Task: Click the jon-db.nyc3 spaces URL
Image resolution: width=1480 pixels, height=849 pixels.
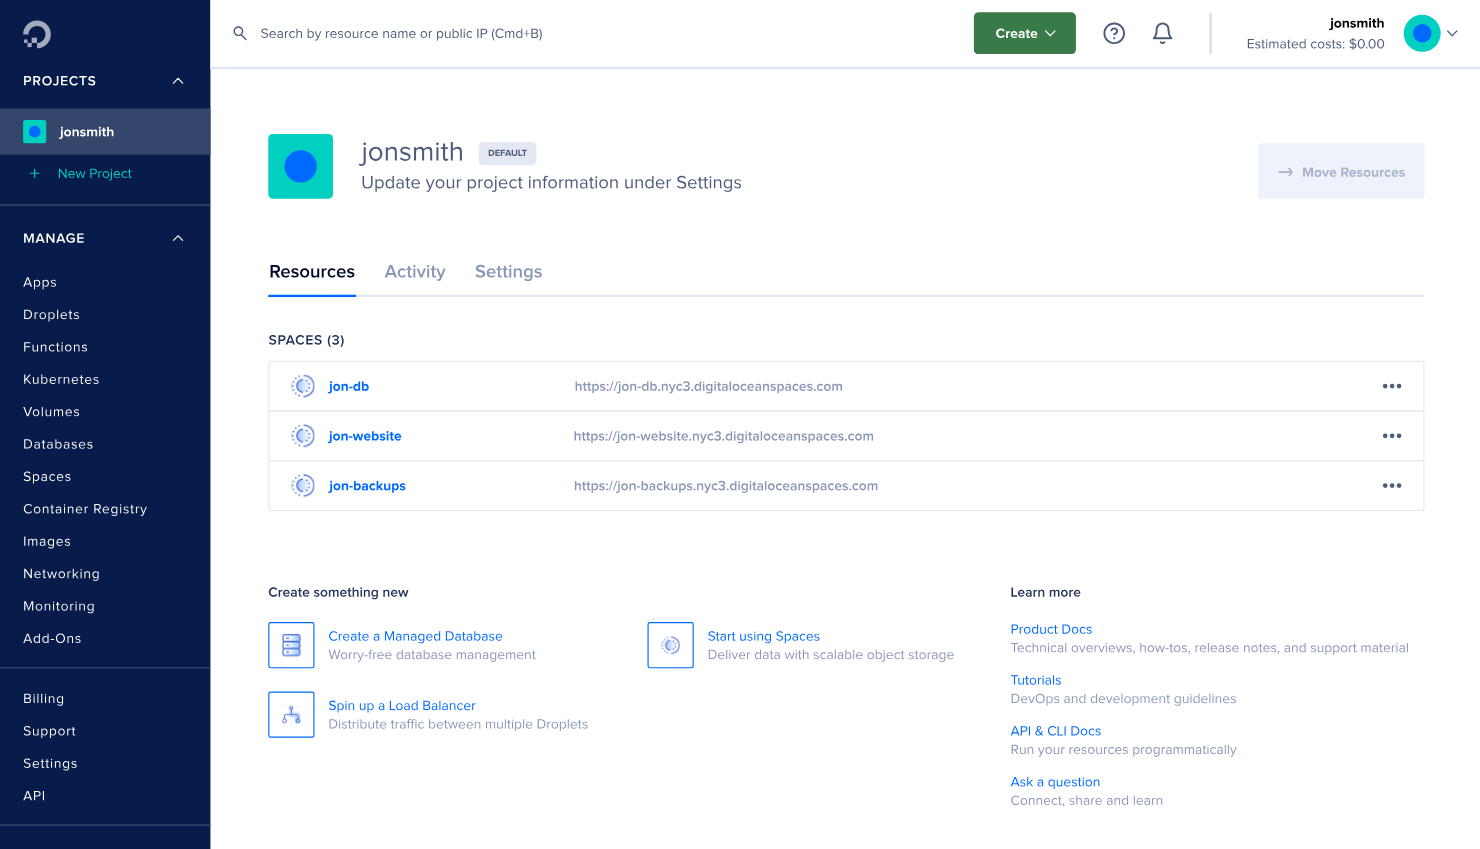Action: pos(708,386)
